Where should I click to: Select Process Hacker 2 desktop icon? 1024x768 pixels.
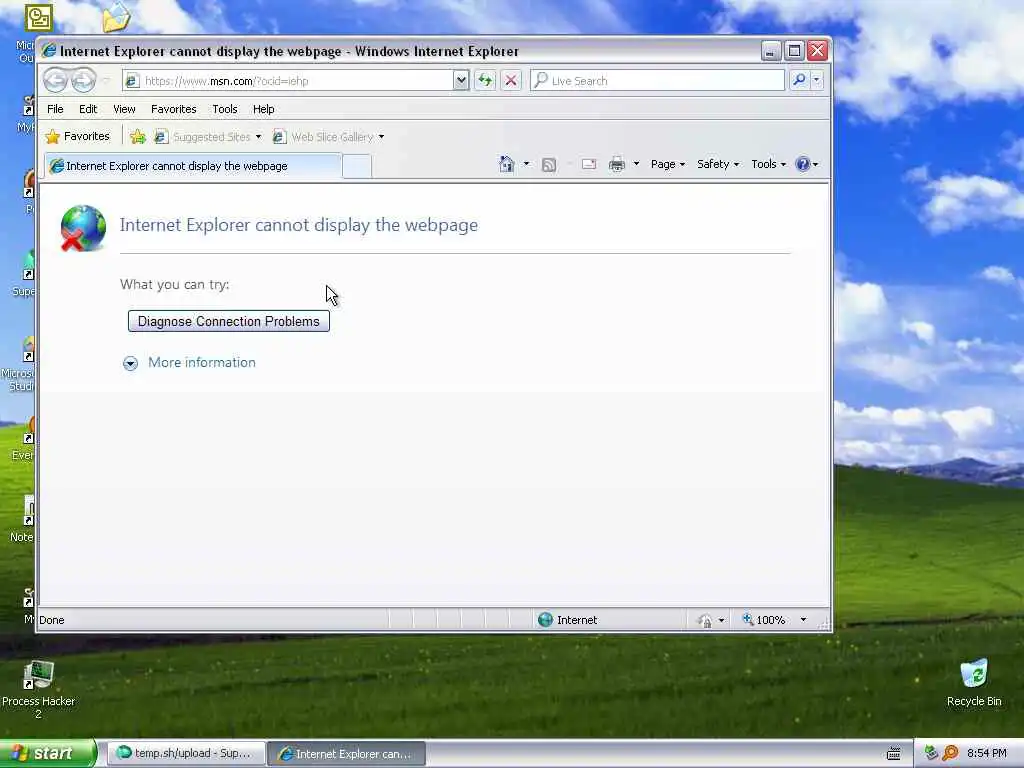tap(38, 689)
